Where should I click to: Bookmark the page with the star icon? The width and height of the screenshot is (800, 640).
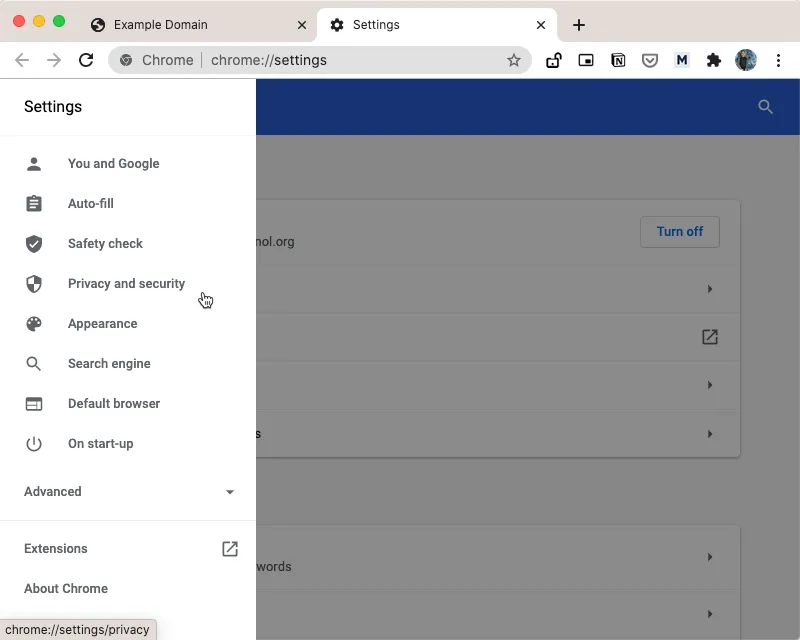tap(514, 60)
